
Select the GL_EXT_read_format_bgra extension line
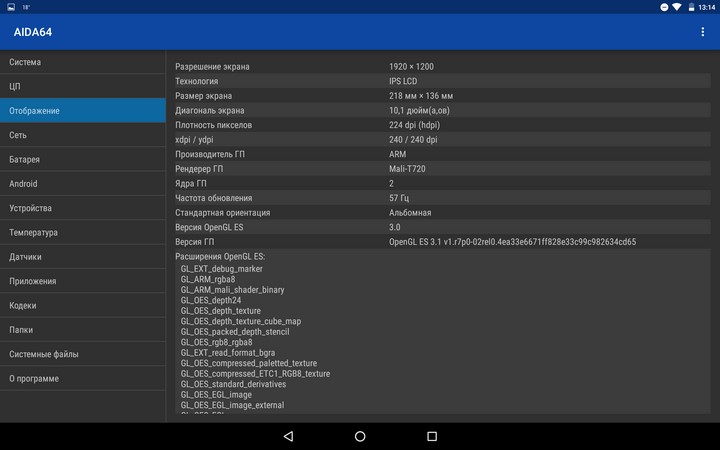point(228,353)
